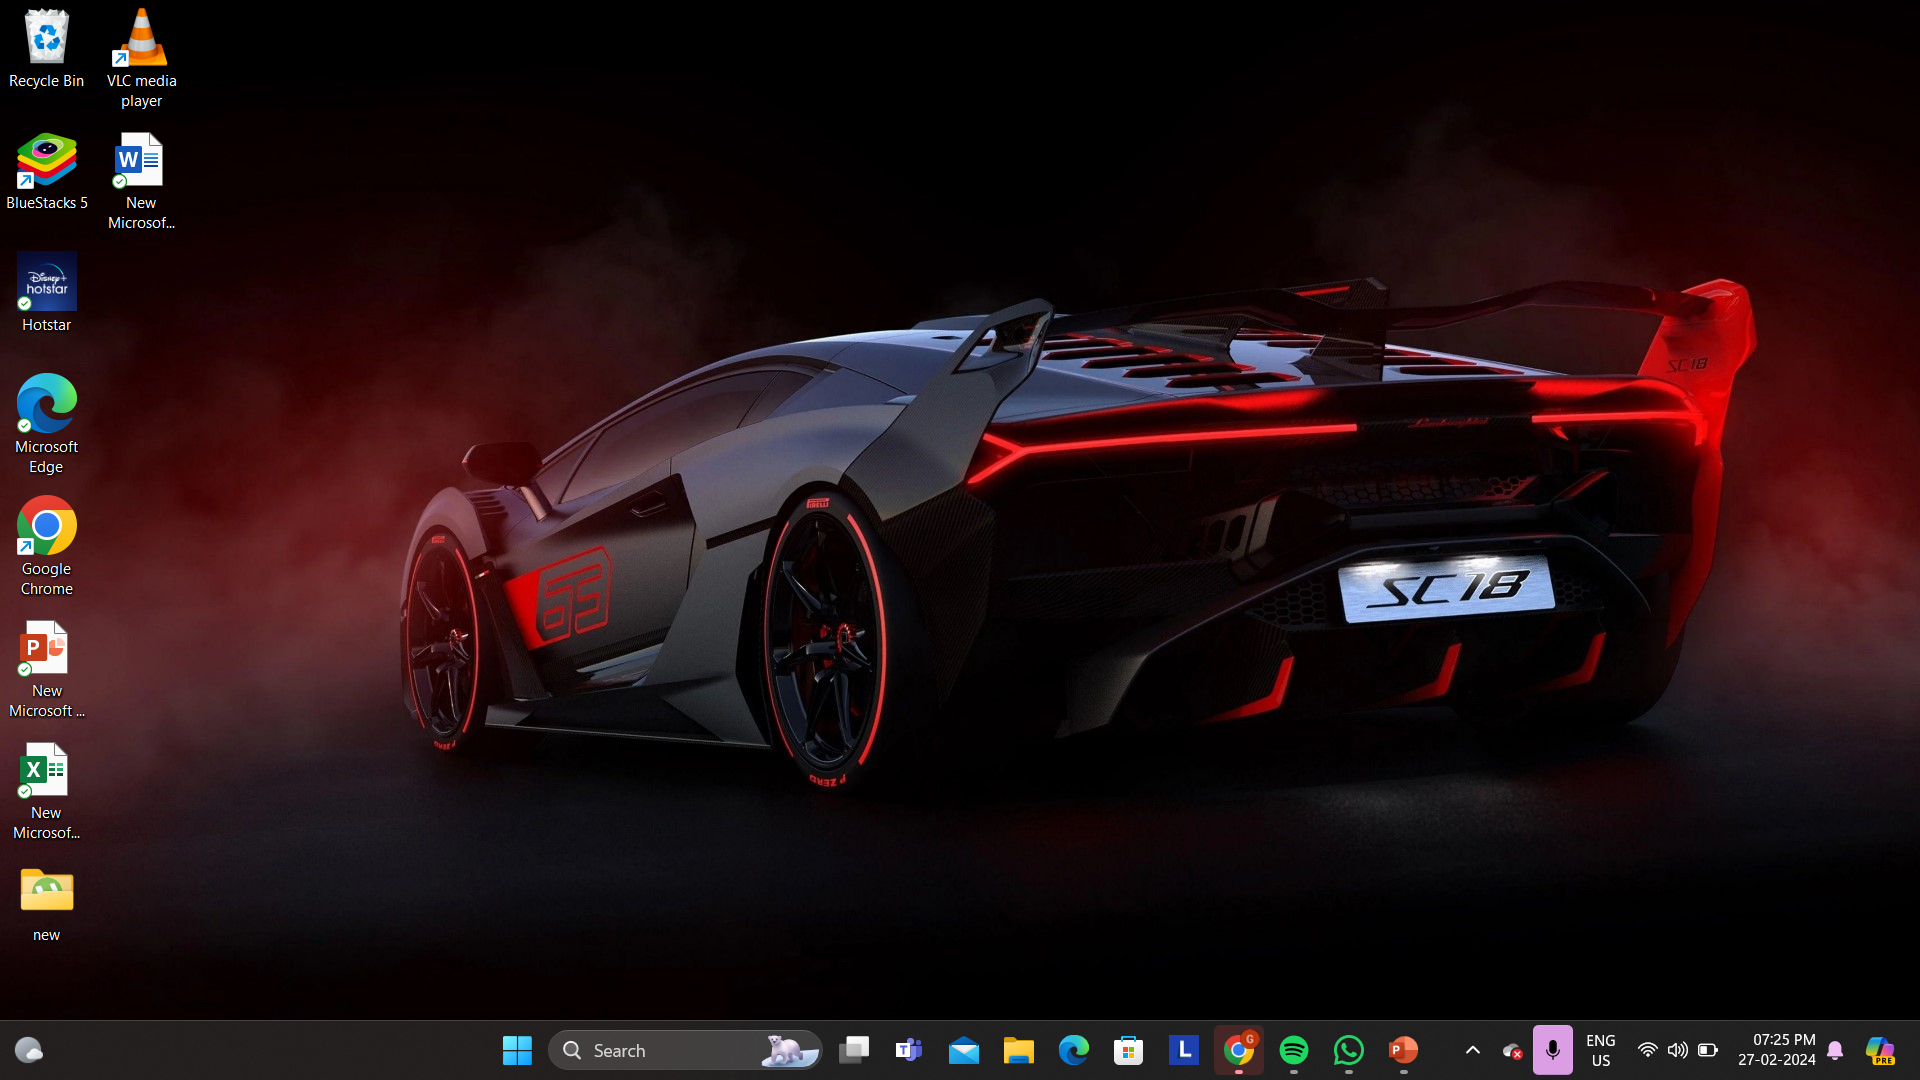Open the clock and date calendar flyout

[1776, 1050]
